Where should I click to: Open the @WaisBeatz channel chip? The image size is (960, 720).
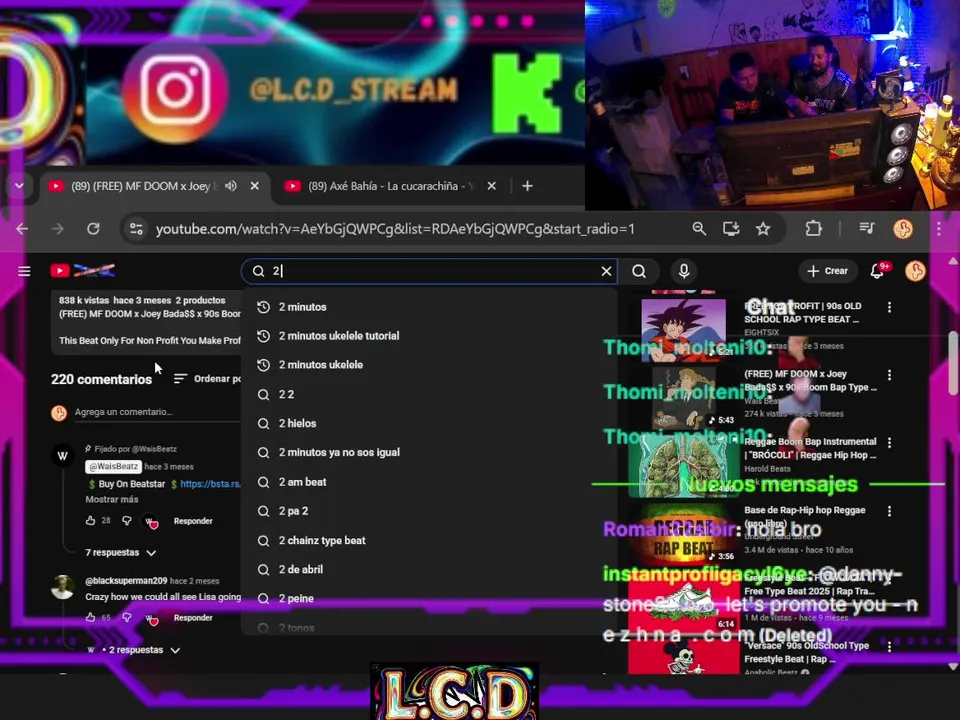pyautogui.click(x=113, y=467)
